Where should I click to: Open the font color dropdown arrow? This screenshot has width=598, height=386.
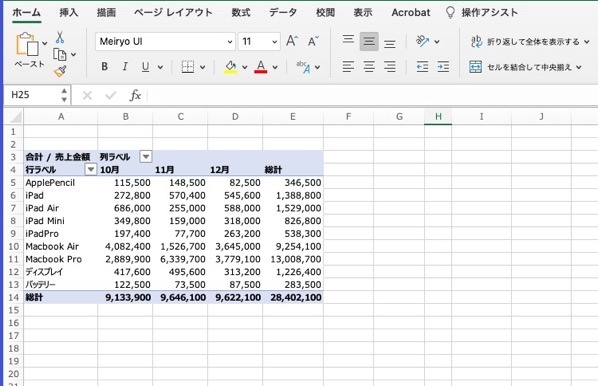click(275, 67)
